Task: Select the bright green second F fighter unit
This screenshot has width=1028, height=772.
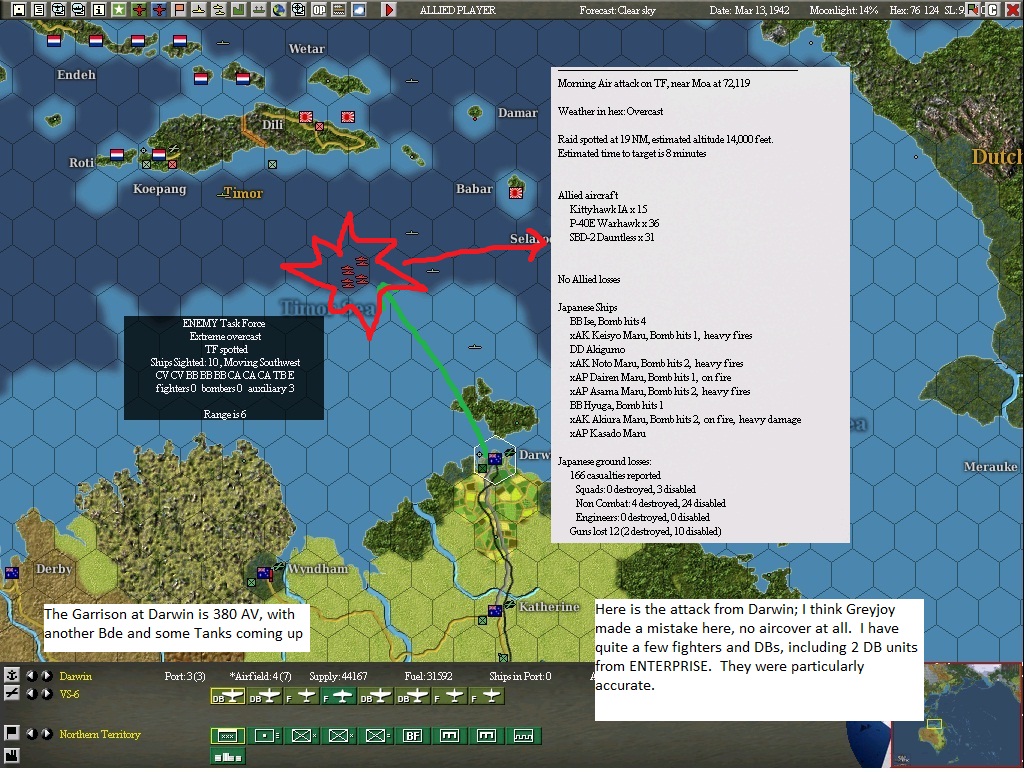Action: (338, 697)
